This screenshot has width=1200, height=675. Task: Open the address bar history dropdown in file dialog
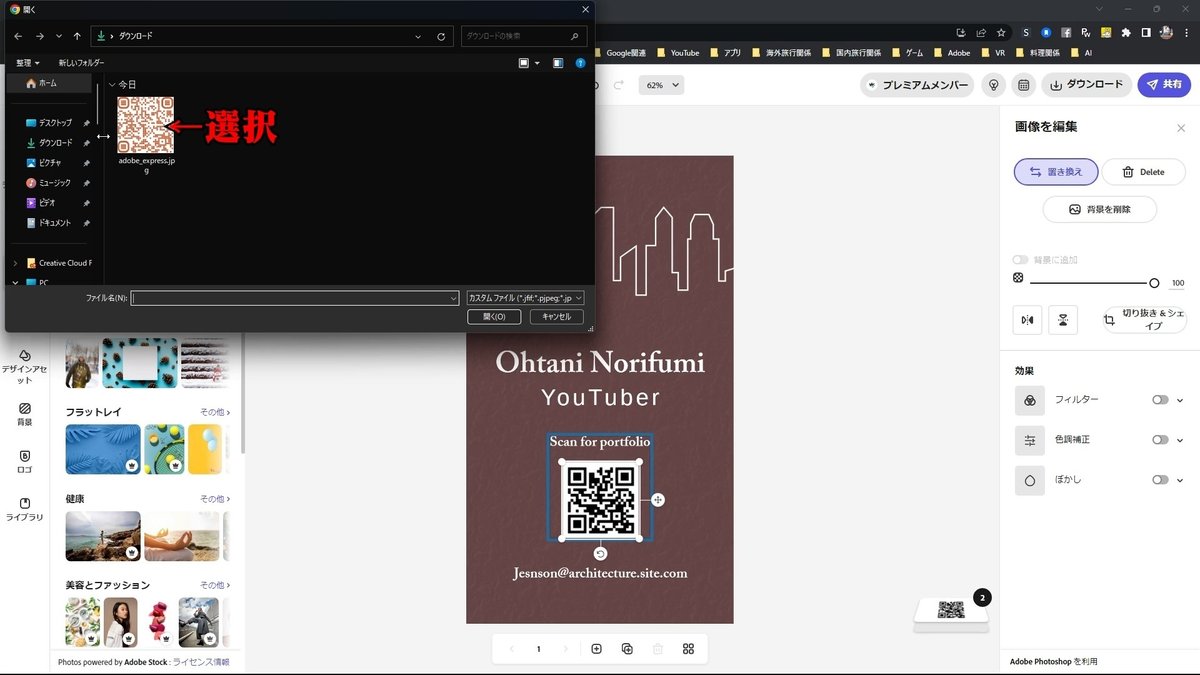419,36
